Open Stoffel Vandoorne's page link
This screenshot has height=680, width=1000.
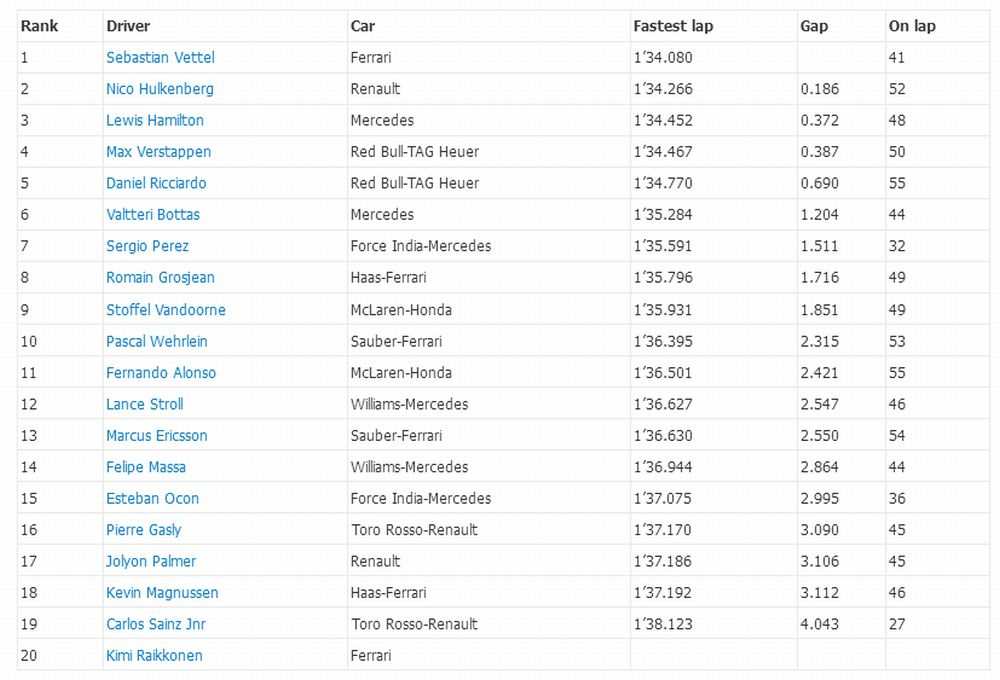click(166, 309)
